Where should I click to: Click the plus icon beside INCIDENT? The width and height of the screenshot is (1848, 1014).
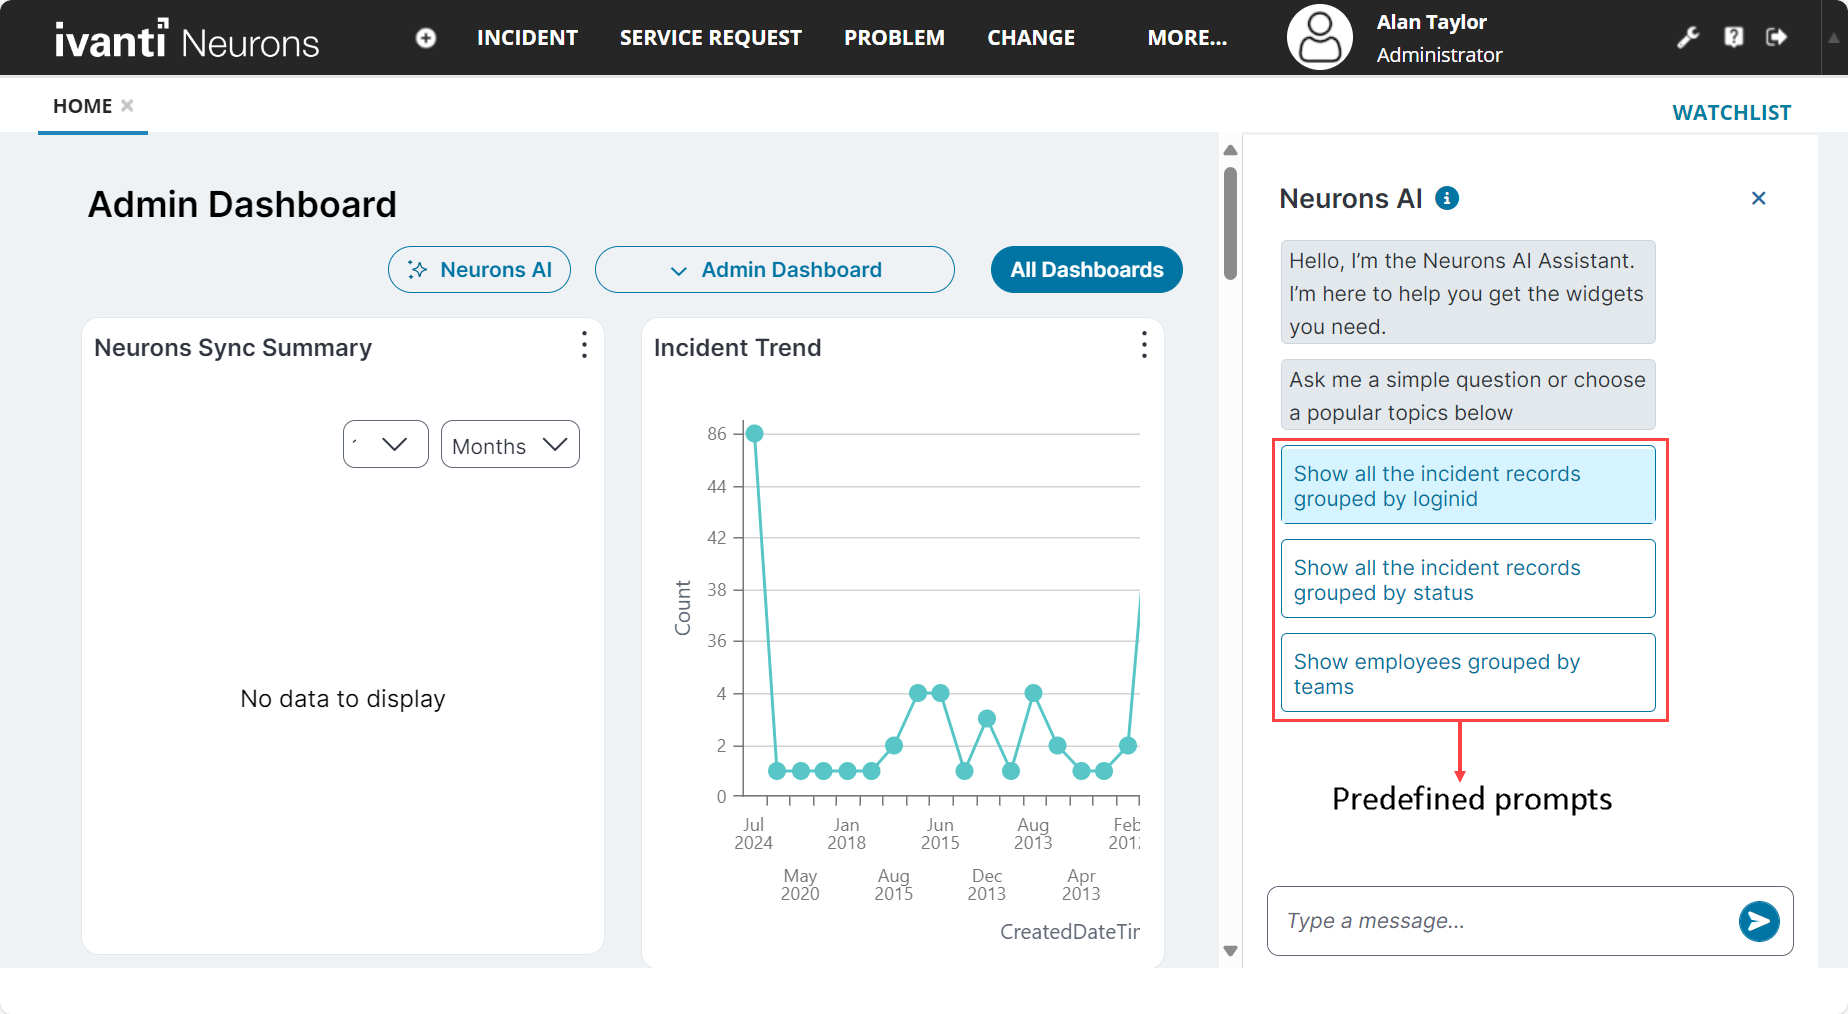pos(426,38)
